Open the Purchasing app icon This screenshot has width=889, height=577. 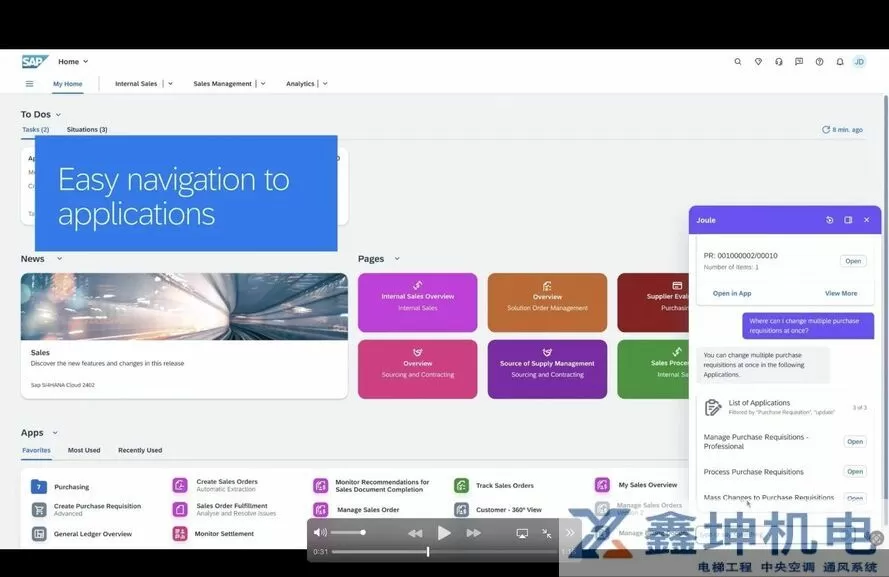click(39, 486)
